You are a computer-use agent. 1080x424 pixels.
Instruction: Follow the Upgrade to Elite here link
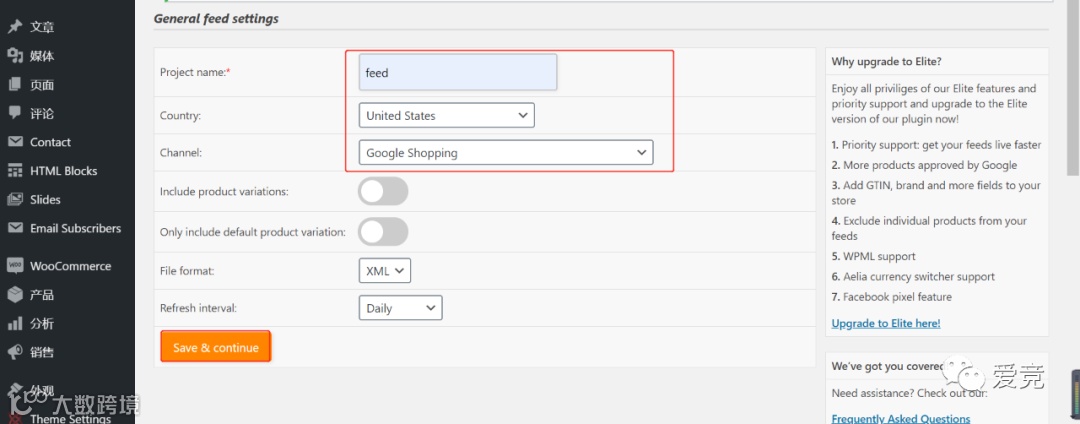(885, 323)
